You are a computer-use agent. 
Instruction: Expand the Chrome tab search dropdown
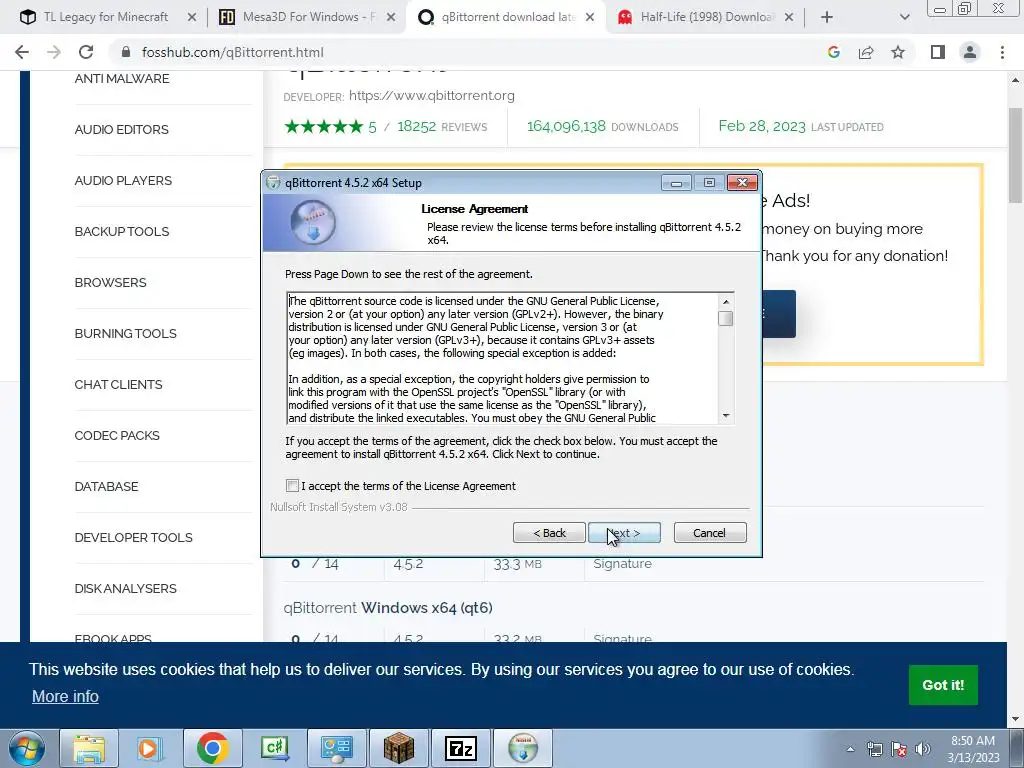[x=904, y=18]
